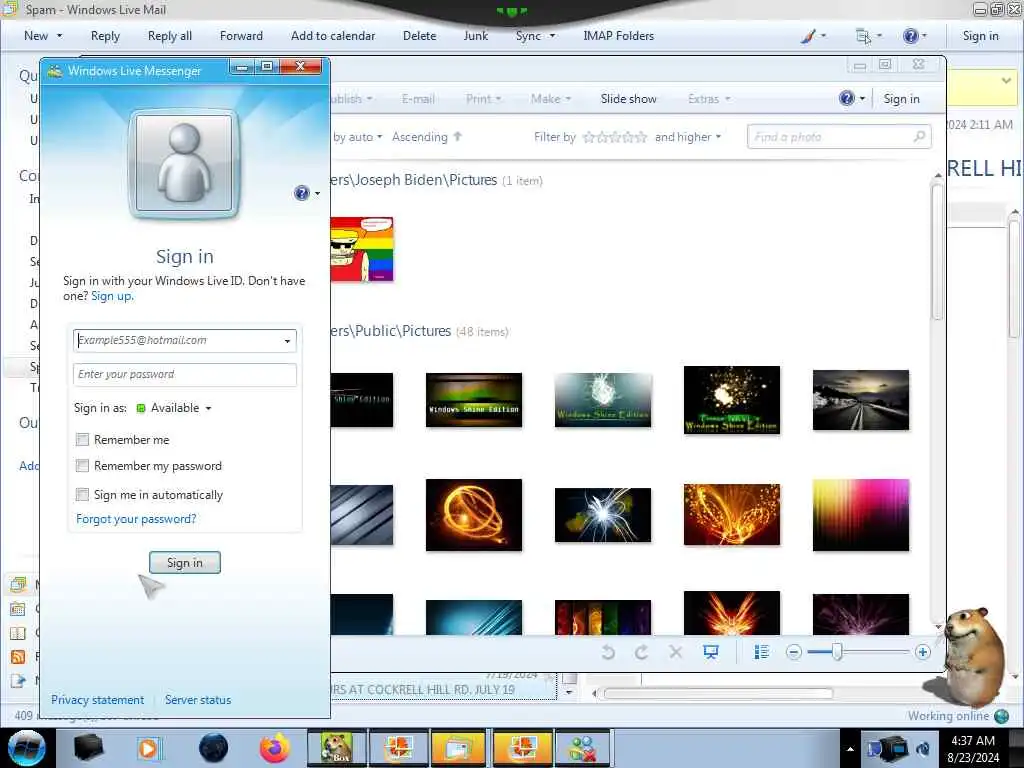Open Firefox from the taskbar

275,748
